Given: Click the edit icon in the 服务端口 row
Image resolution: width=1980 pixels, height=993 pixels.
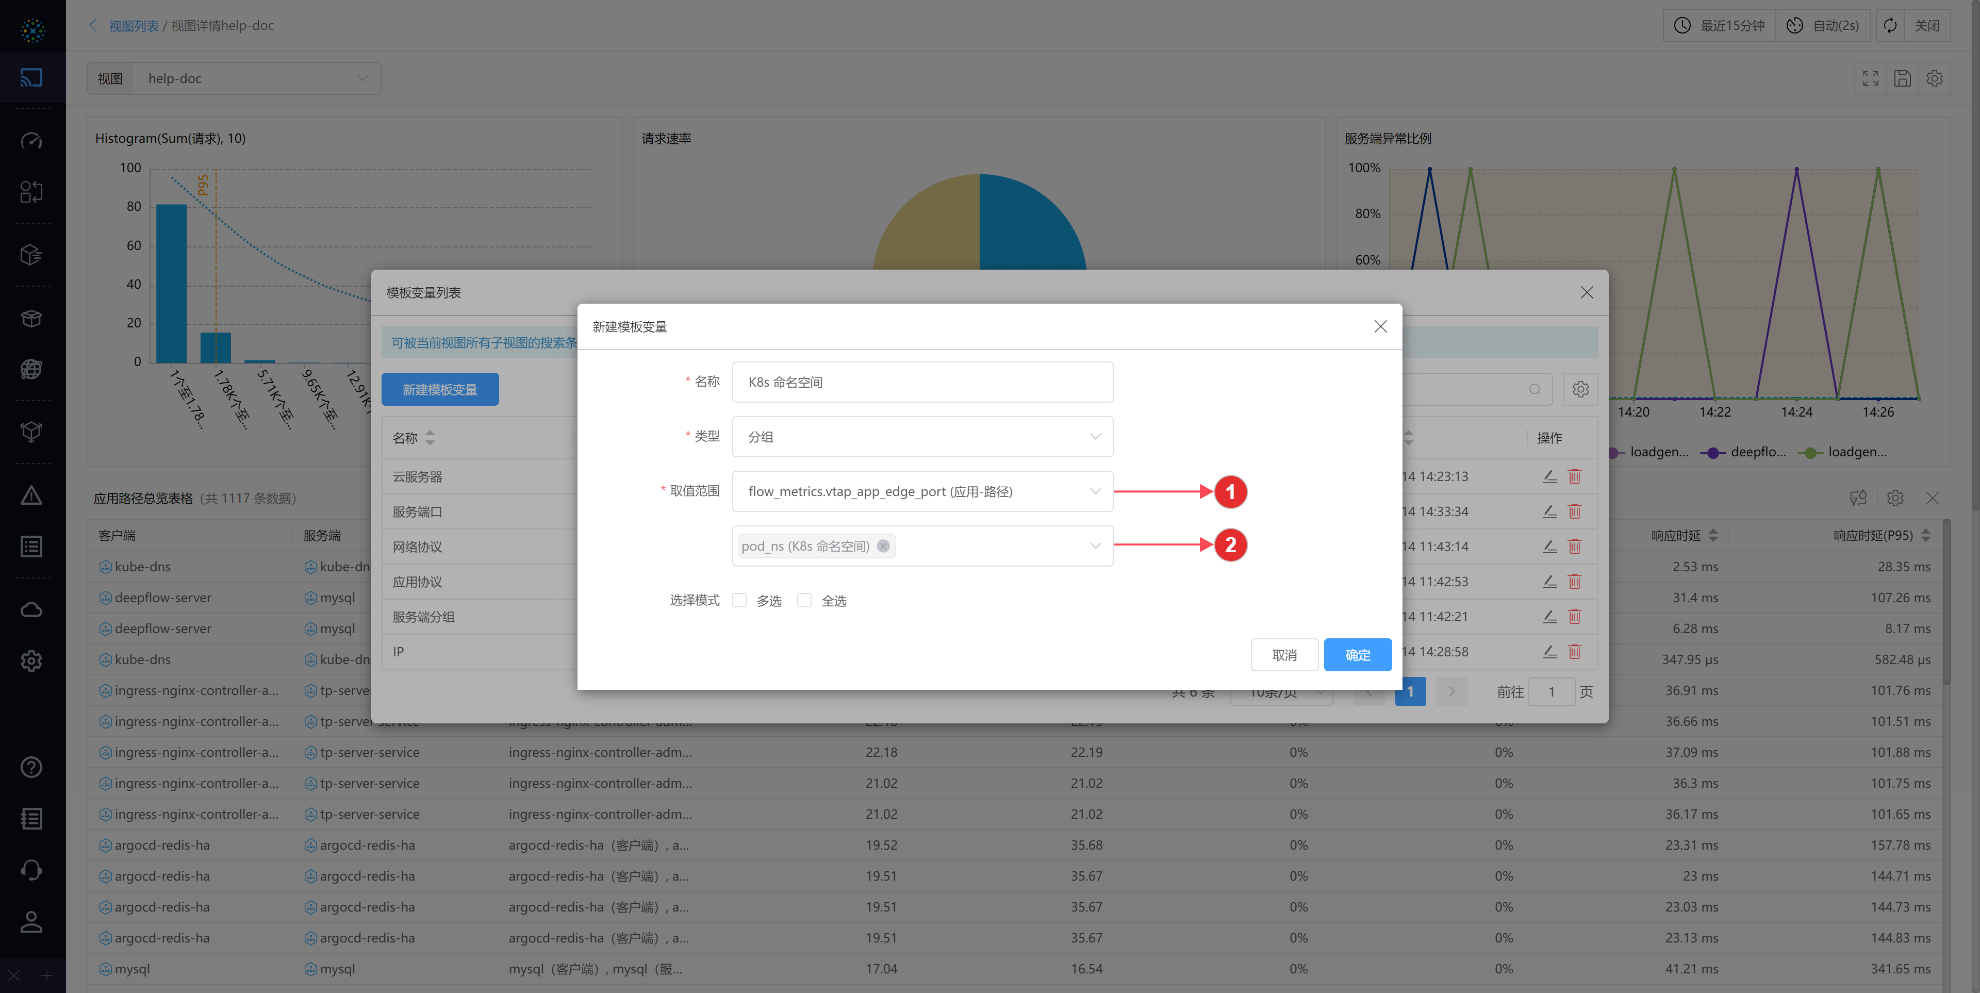Looking at the screenshot, I should click(1549, 512).
